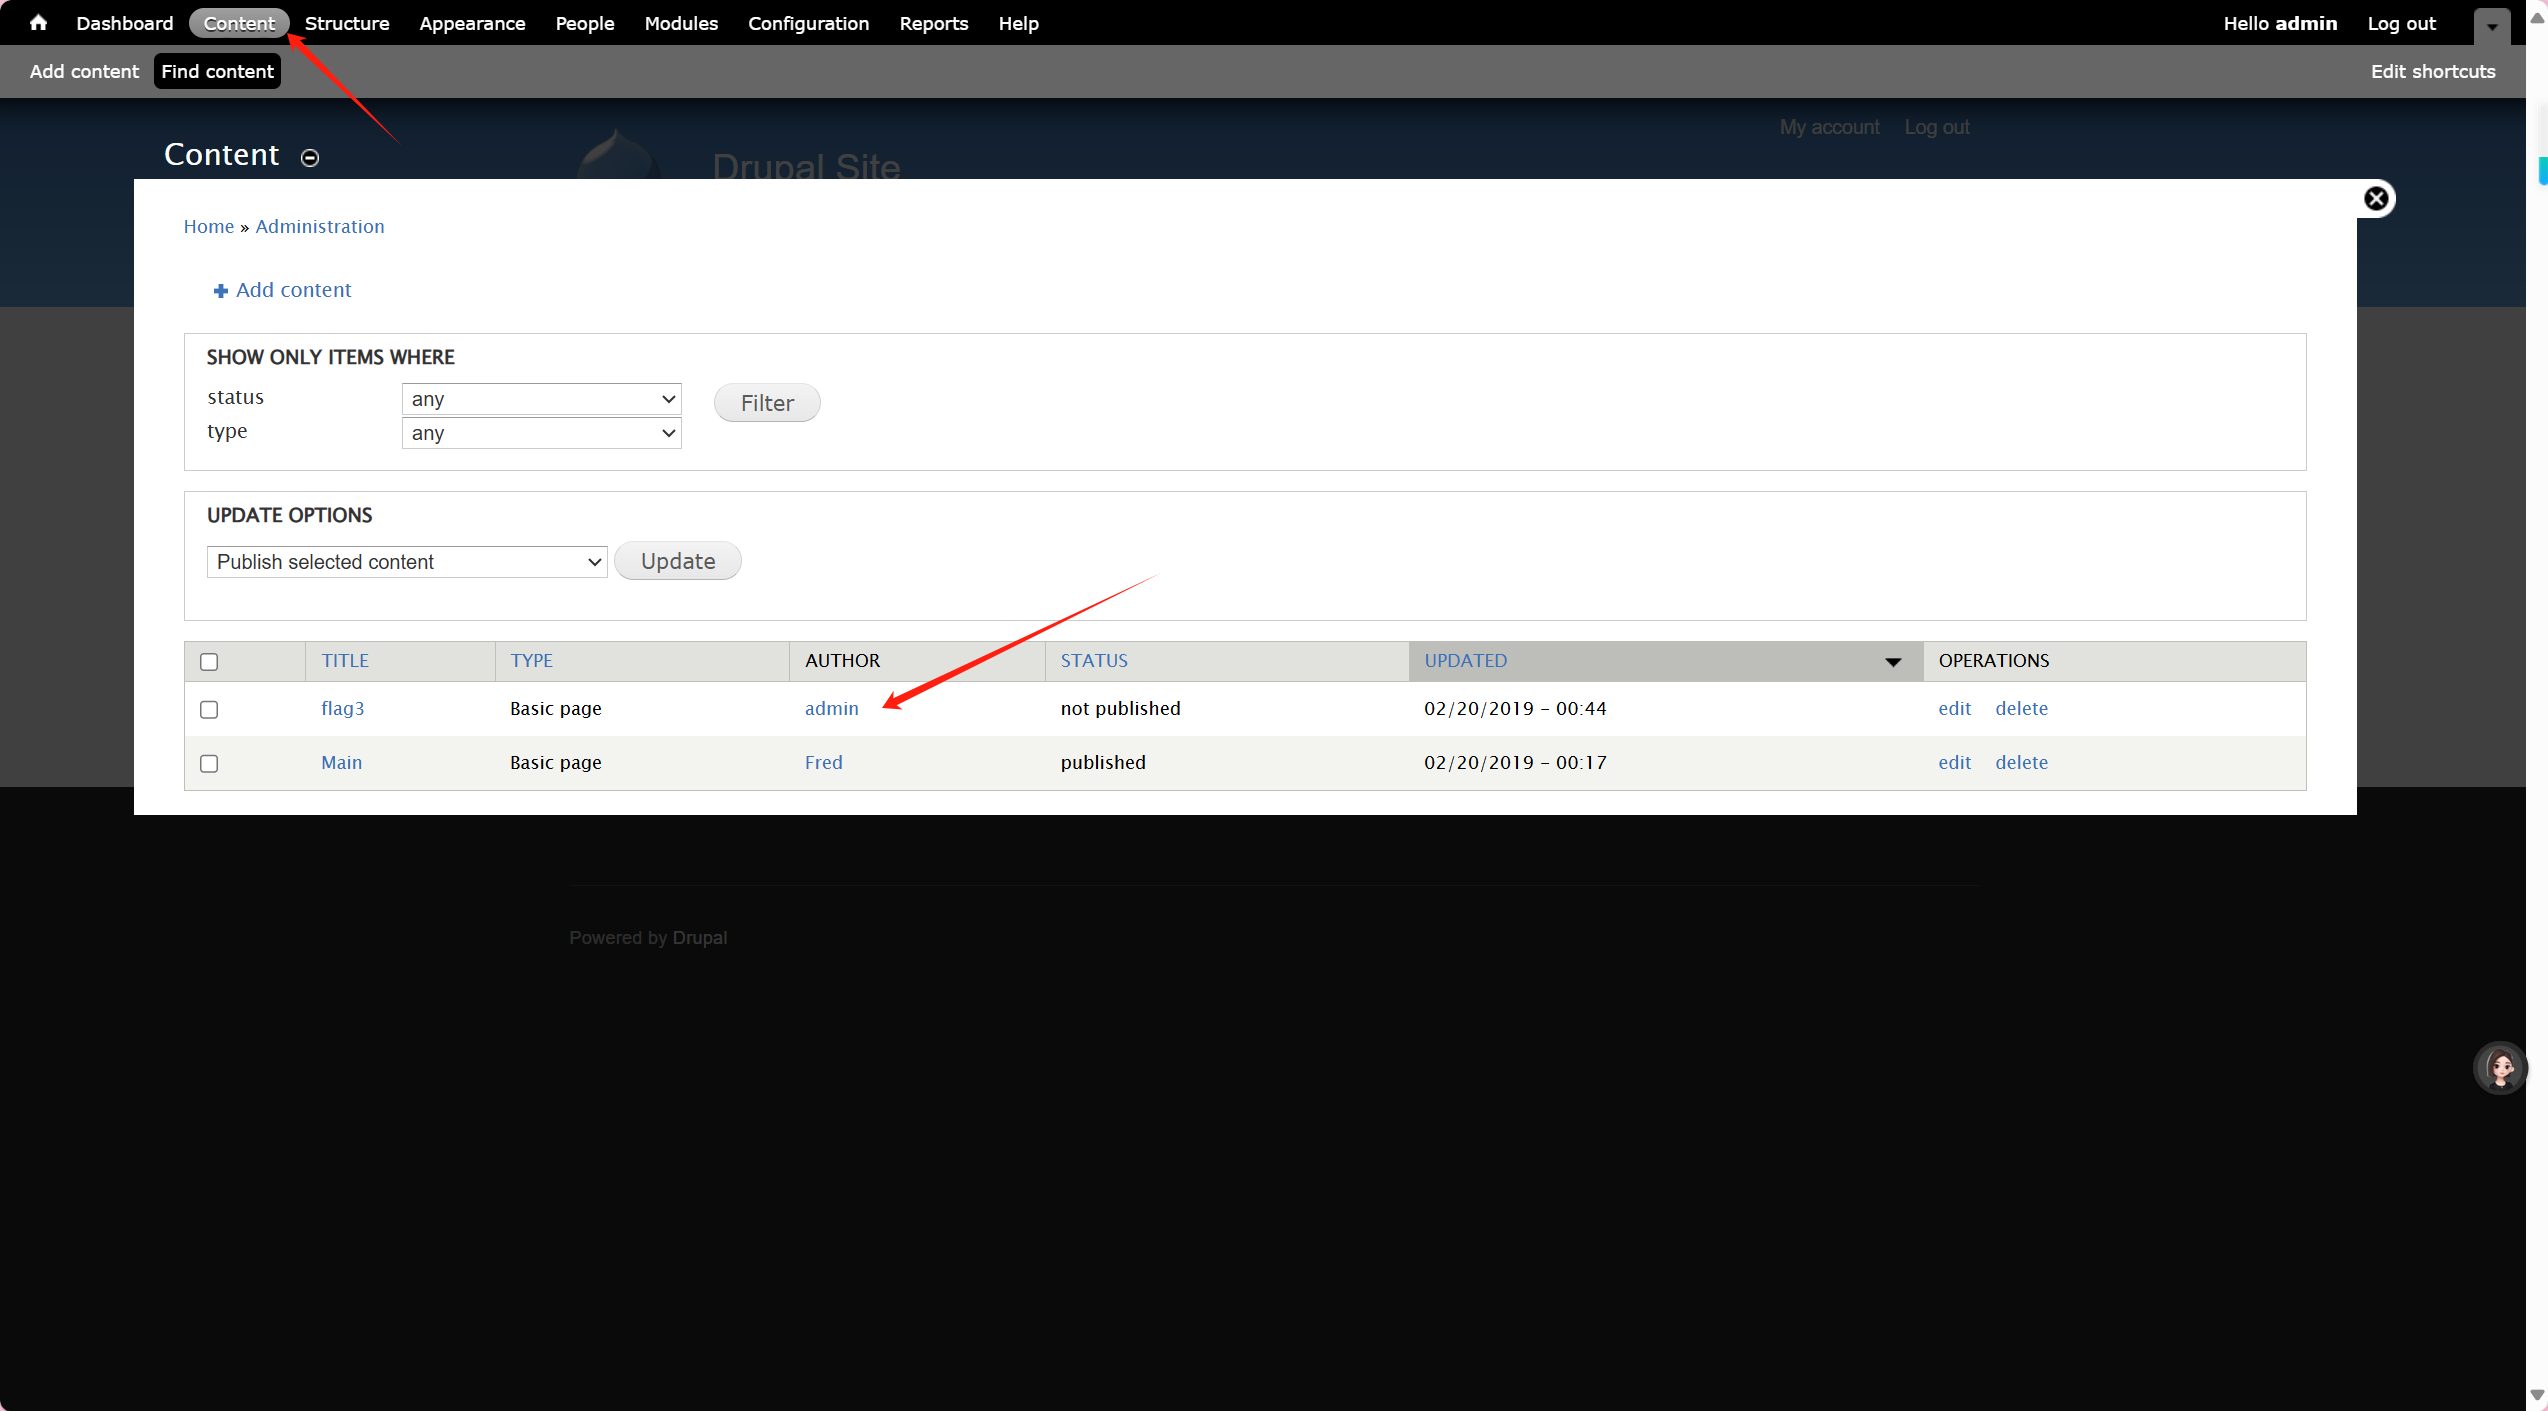Viewport: 2548px width, 1411px height.
Task: Toggle the toolbar drawer arrow icon
Action: pyautogui.click(x=2492, y=27)
